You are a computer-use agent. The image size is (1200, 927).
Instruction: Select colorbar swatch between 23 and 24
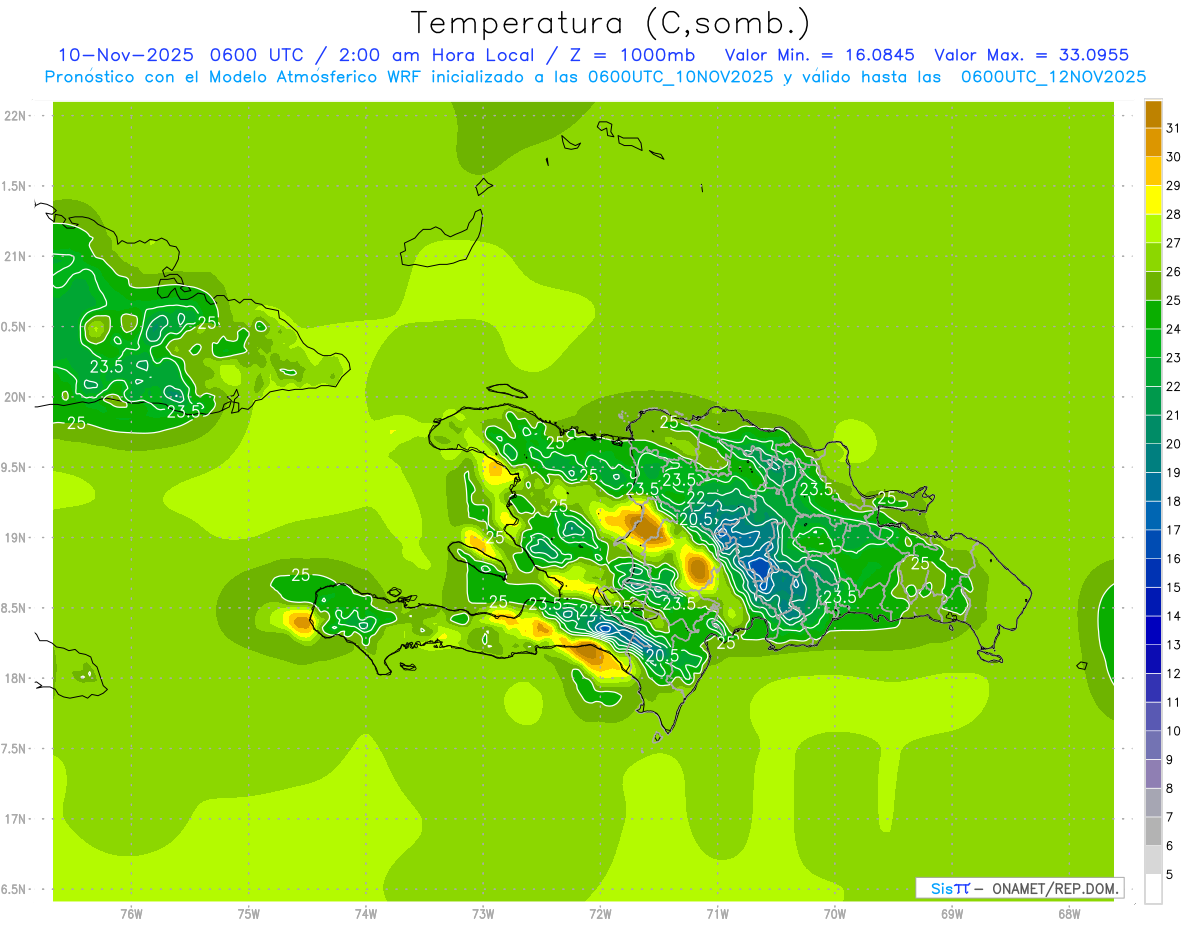point(1153,343)
